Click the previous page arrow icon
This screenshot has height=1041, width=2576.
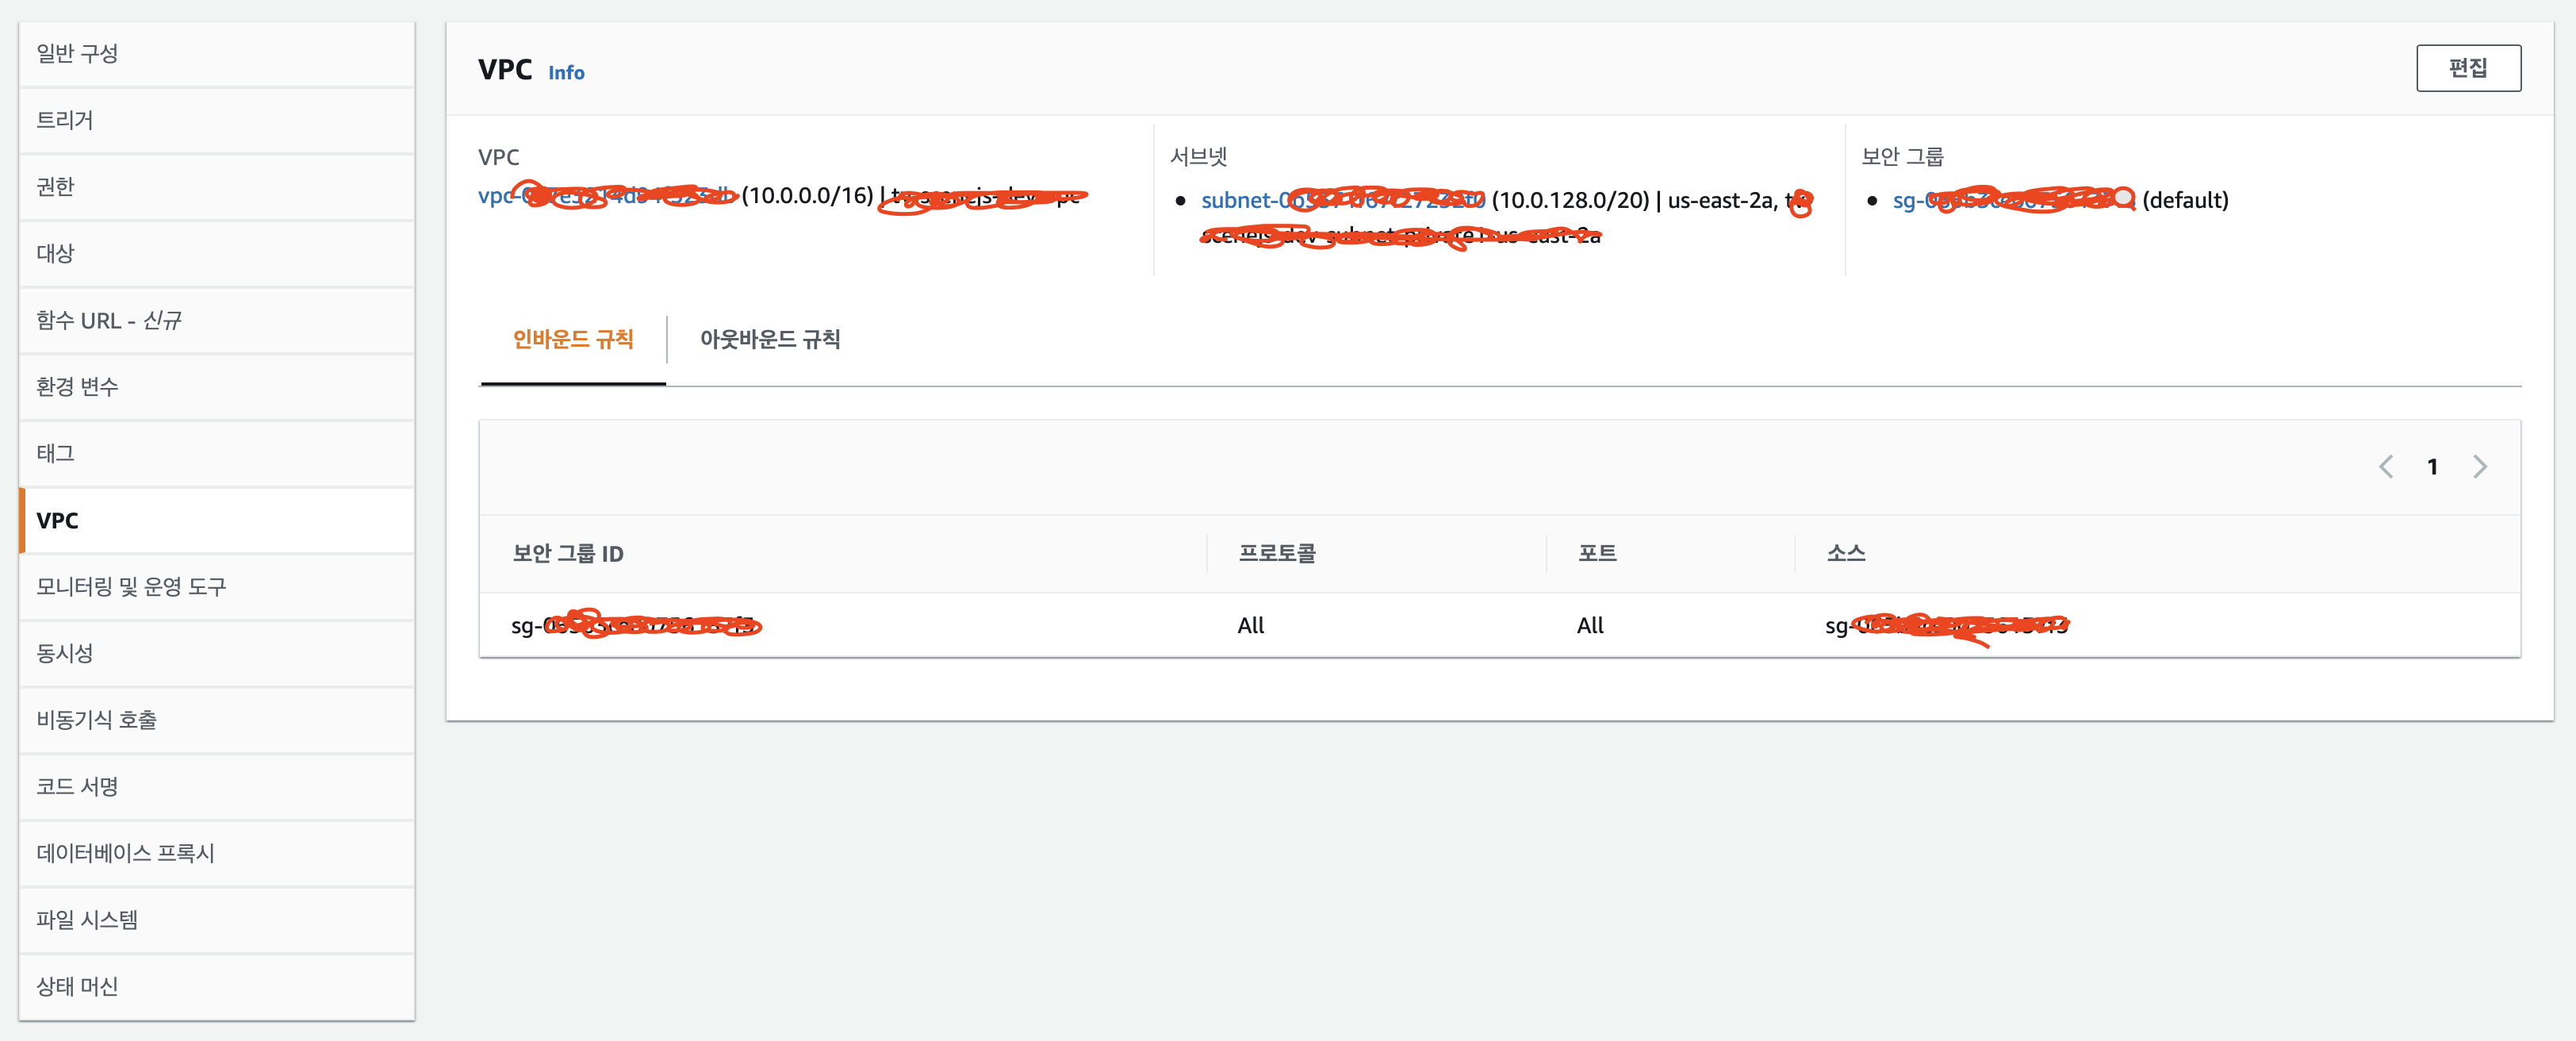(2386, 467)
